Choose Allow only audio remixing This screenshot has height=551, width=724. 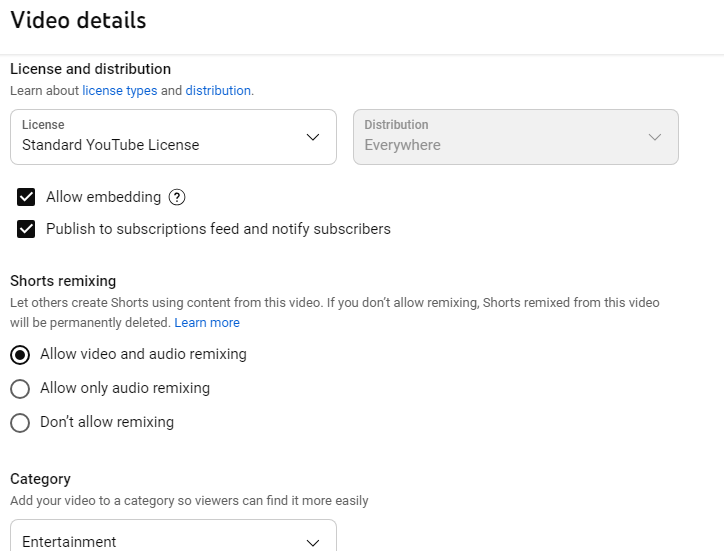20,389
